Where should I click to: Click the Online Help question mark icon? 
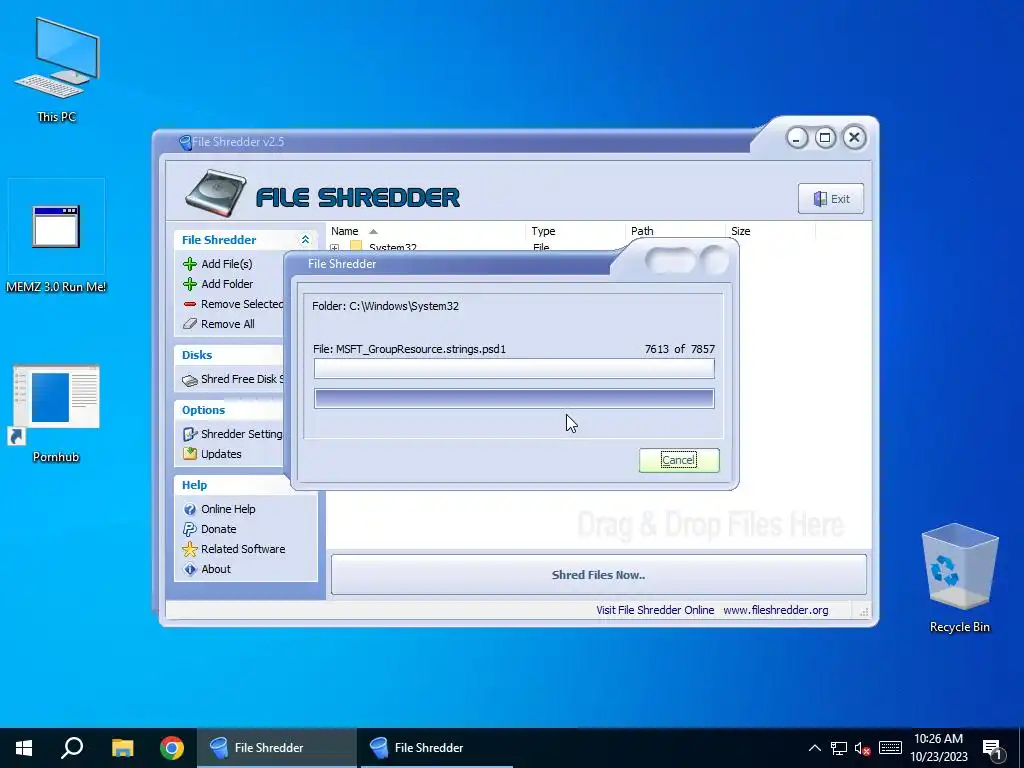[x=190, y=509]
